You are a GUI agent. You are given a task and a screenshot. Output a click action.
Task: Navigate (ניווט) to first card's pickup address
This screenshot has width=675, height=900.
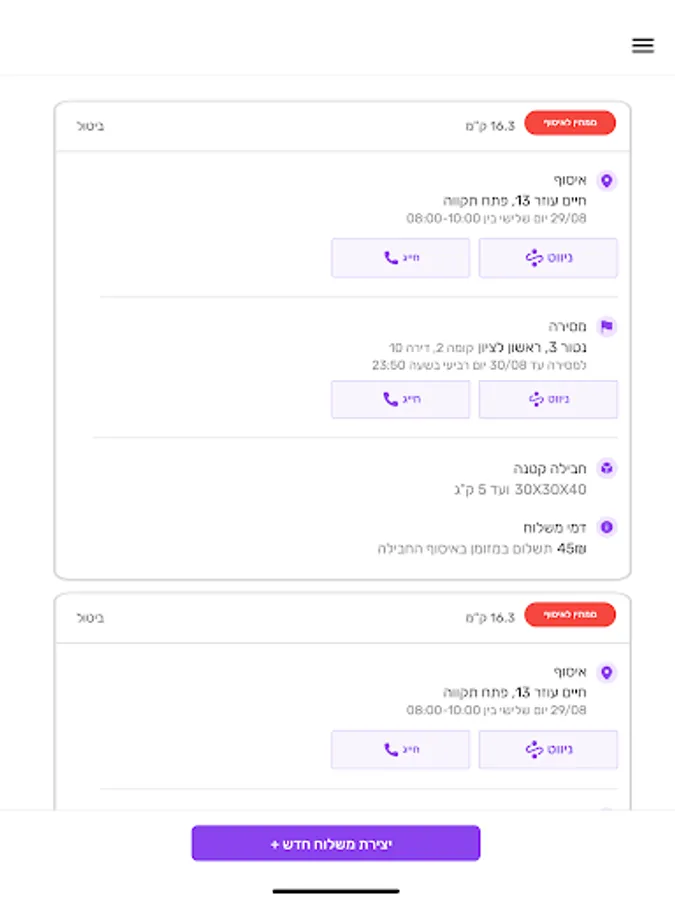point(548,258)
